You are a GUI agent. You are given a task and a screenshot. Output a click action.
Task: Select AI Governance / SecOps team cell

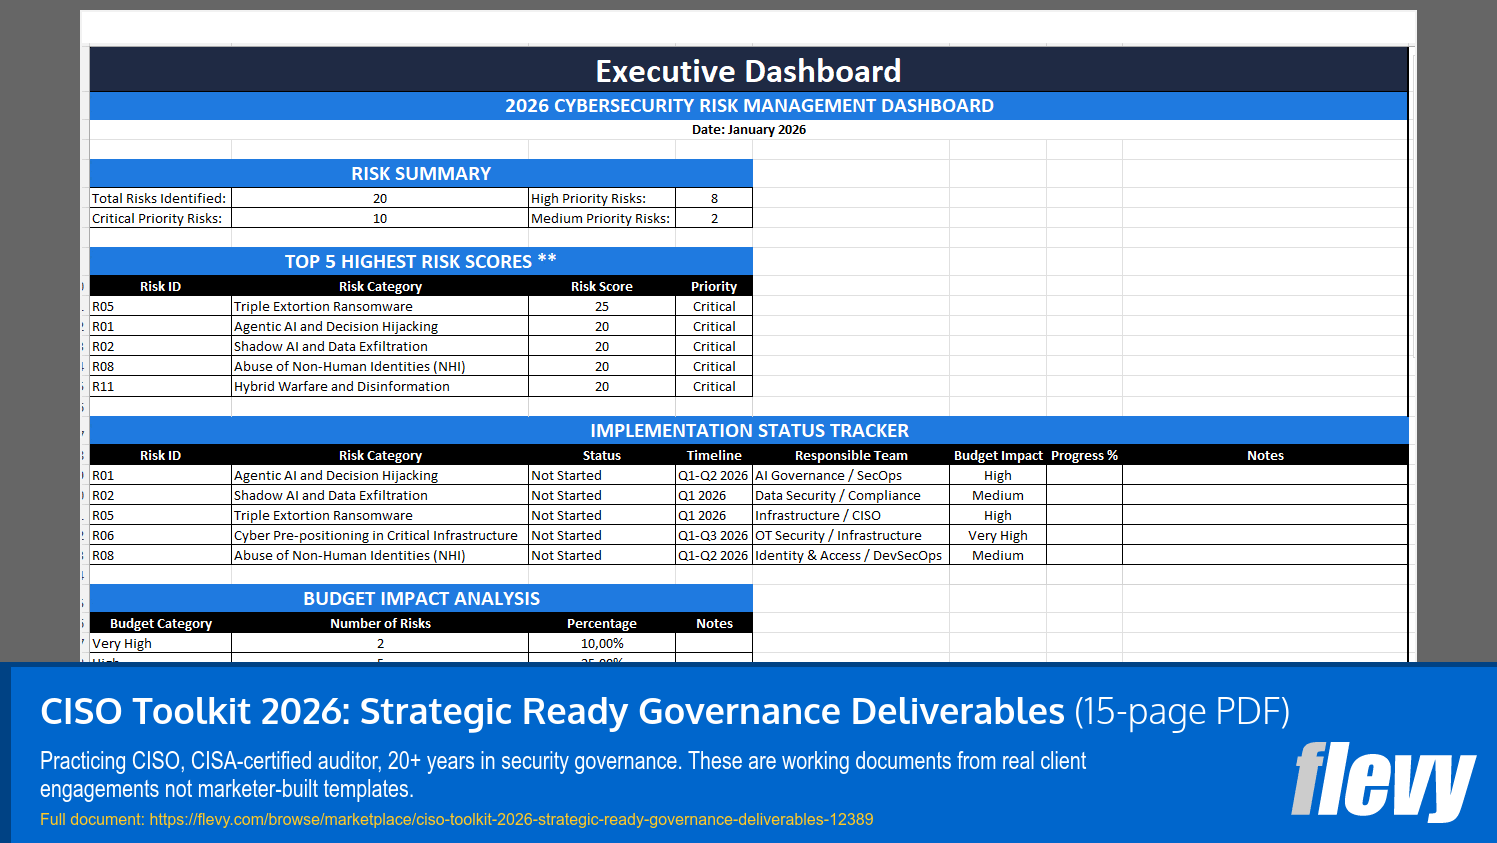pyautogui.click(x=851, y=475)
